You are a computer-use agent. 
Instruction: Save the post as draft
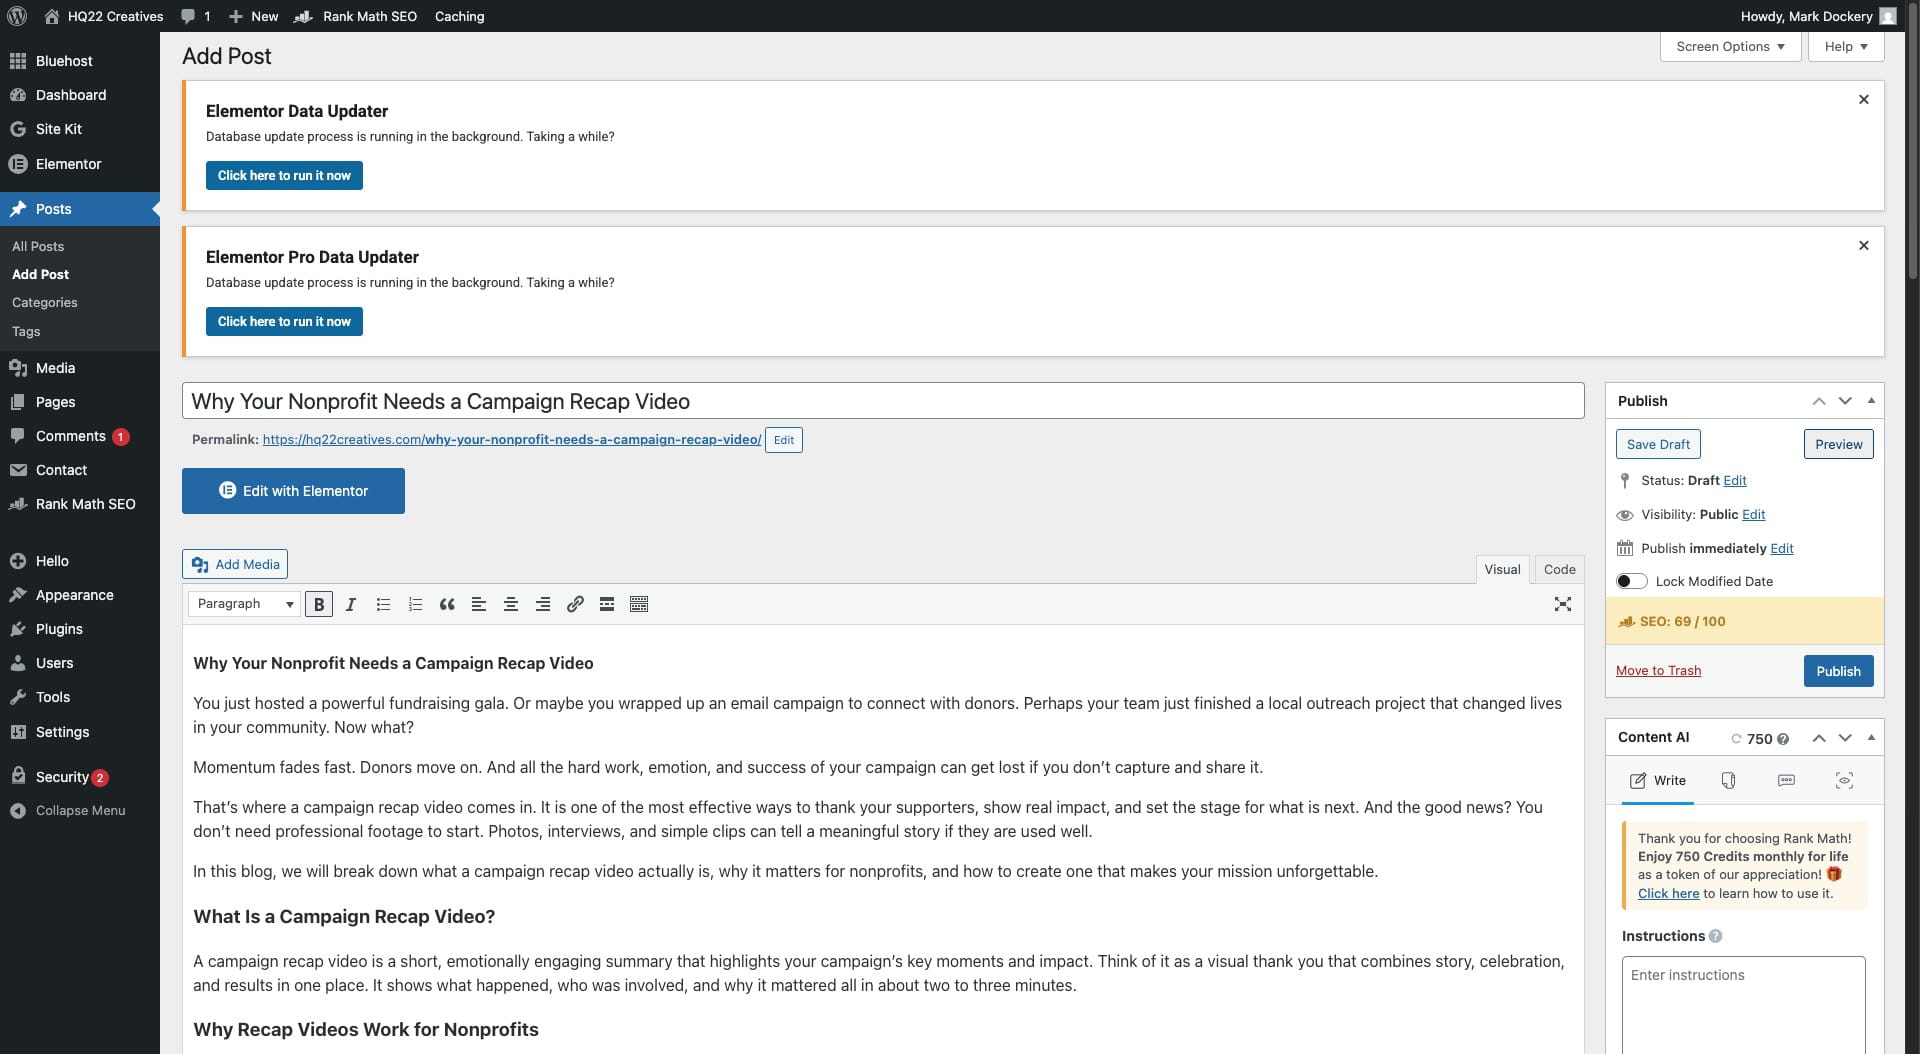point(1658,444)
